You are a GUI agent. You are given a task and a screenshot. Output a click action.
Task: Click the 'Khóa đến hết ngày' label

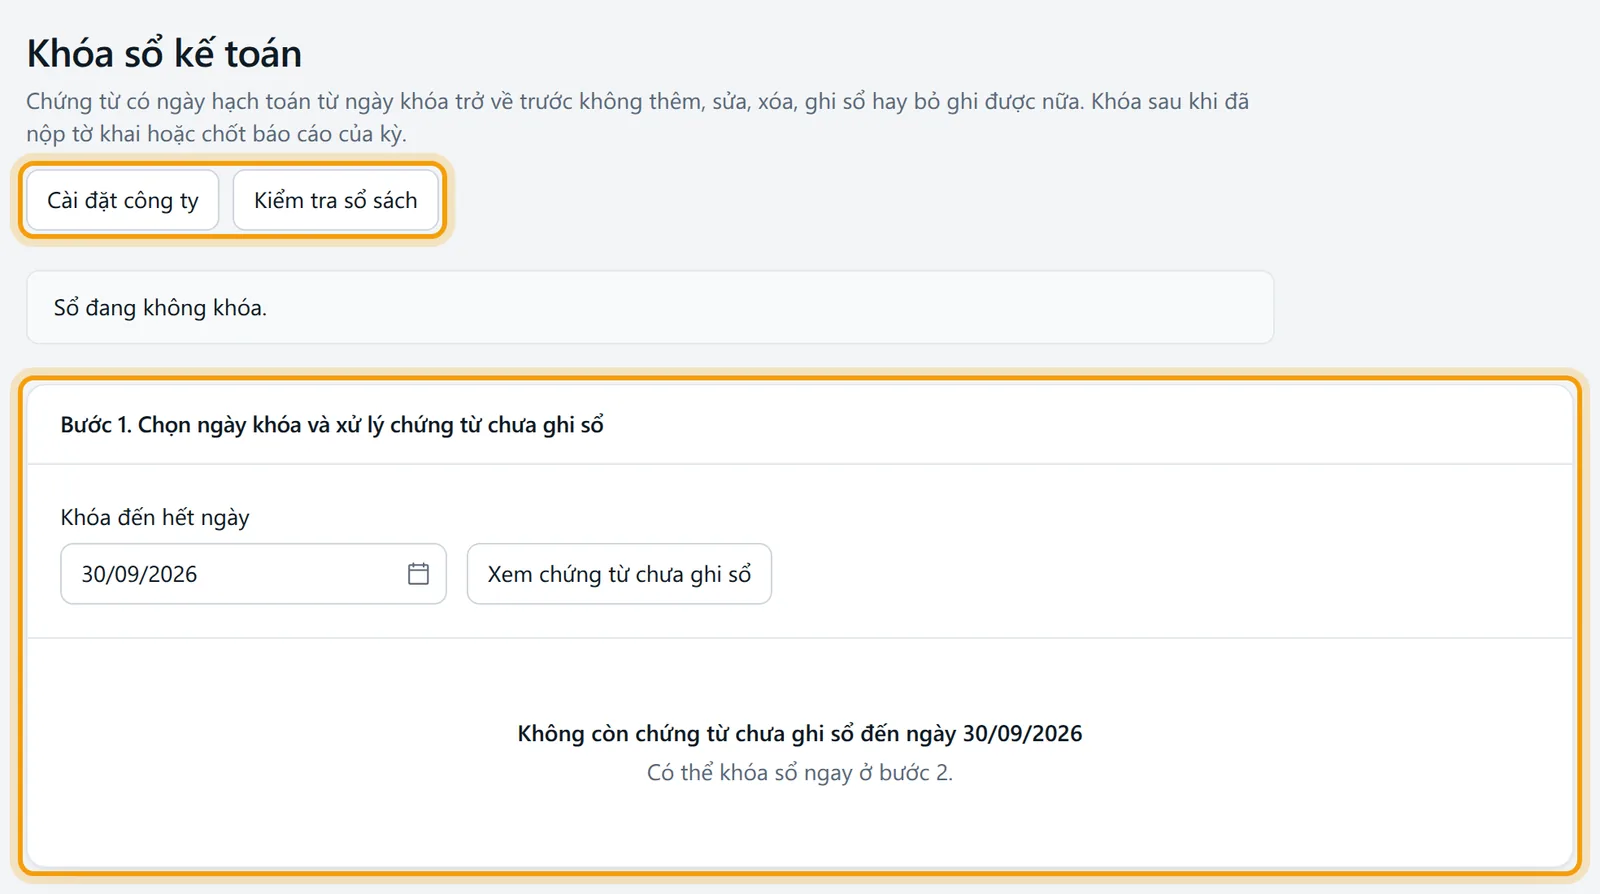pyautogui.click(x=155, y=518)
